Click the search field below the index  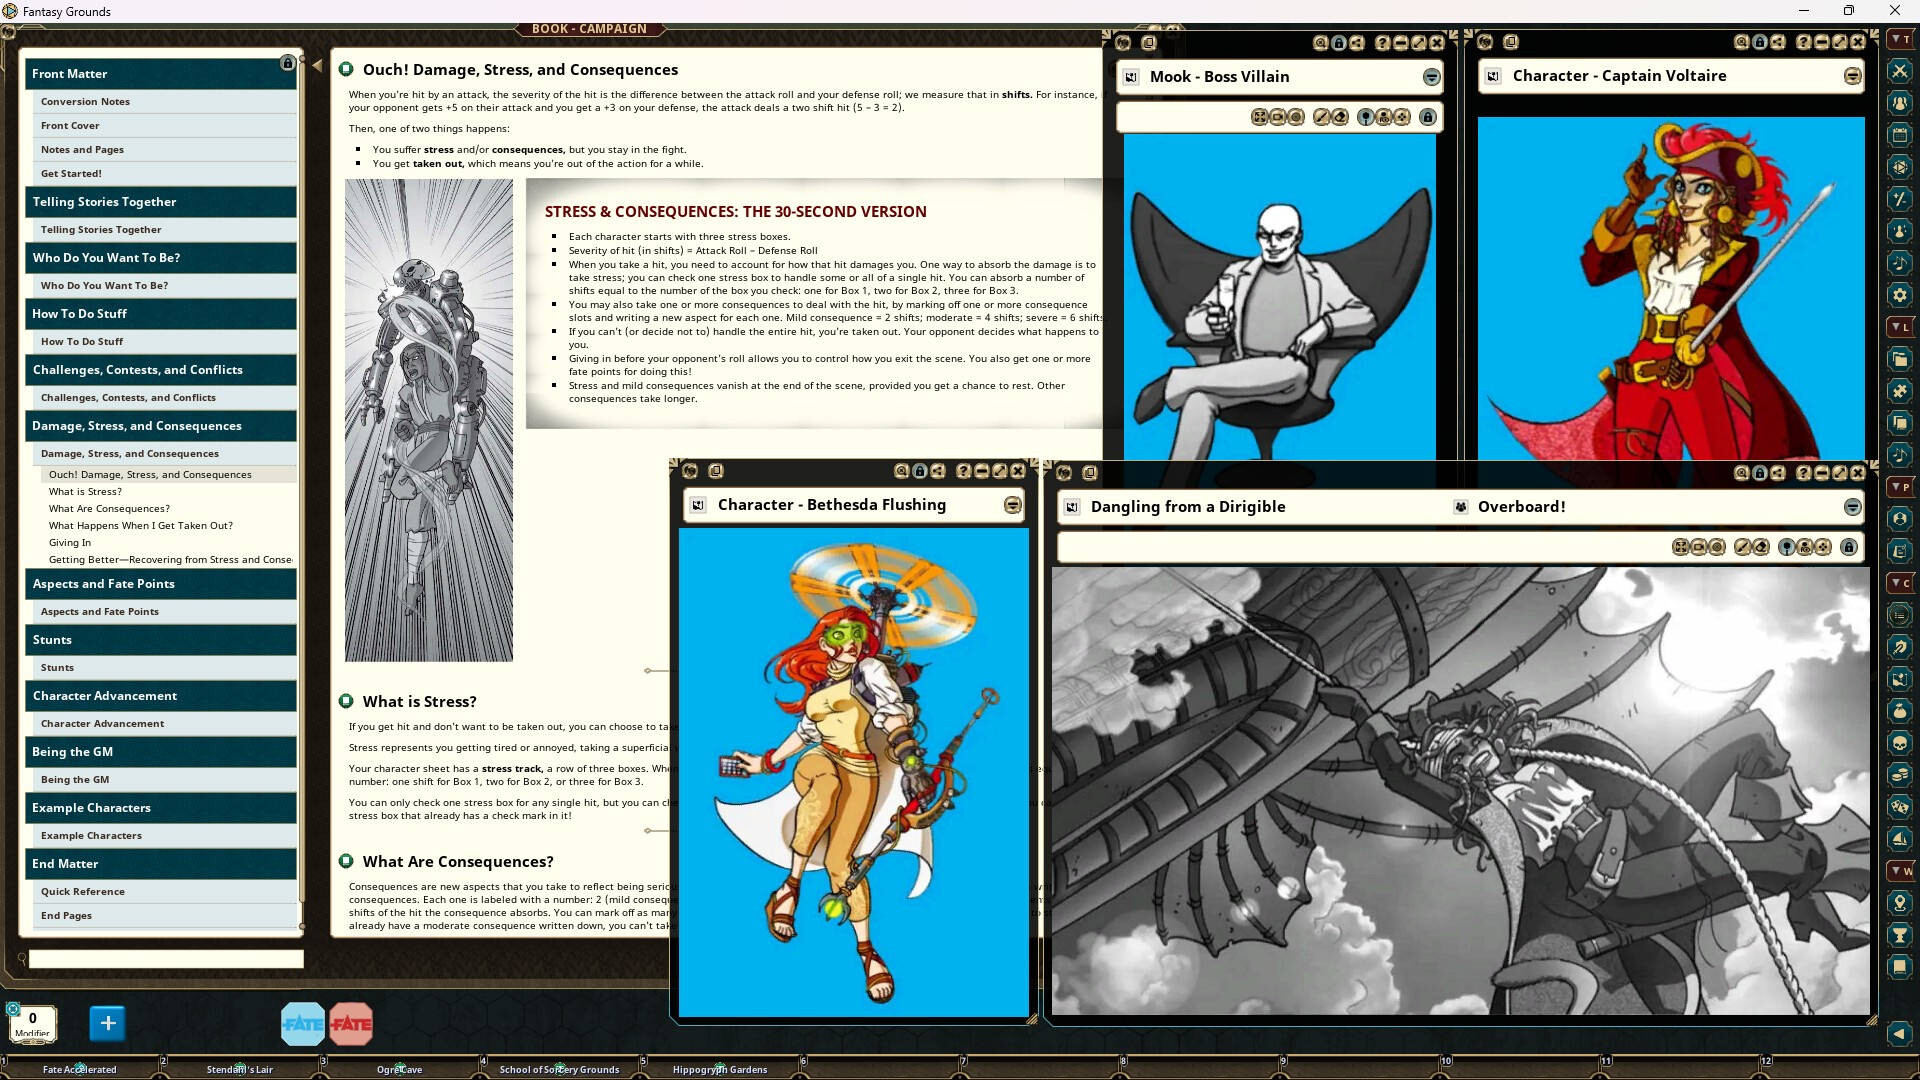[166, 959]
